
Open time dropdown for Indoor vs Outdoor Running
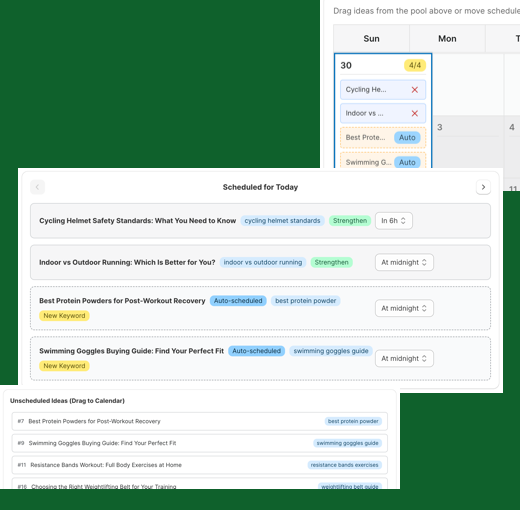pyautogui.click(x=404, y=262)
